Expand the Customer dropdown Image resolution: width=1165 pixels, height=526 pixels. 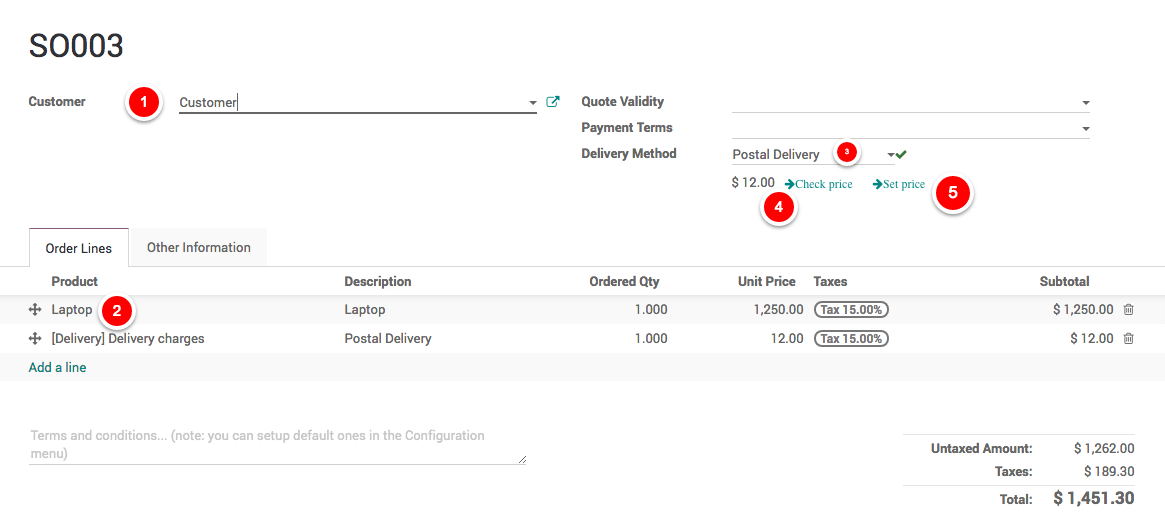click(x=533, y=103)
